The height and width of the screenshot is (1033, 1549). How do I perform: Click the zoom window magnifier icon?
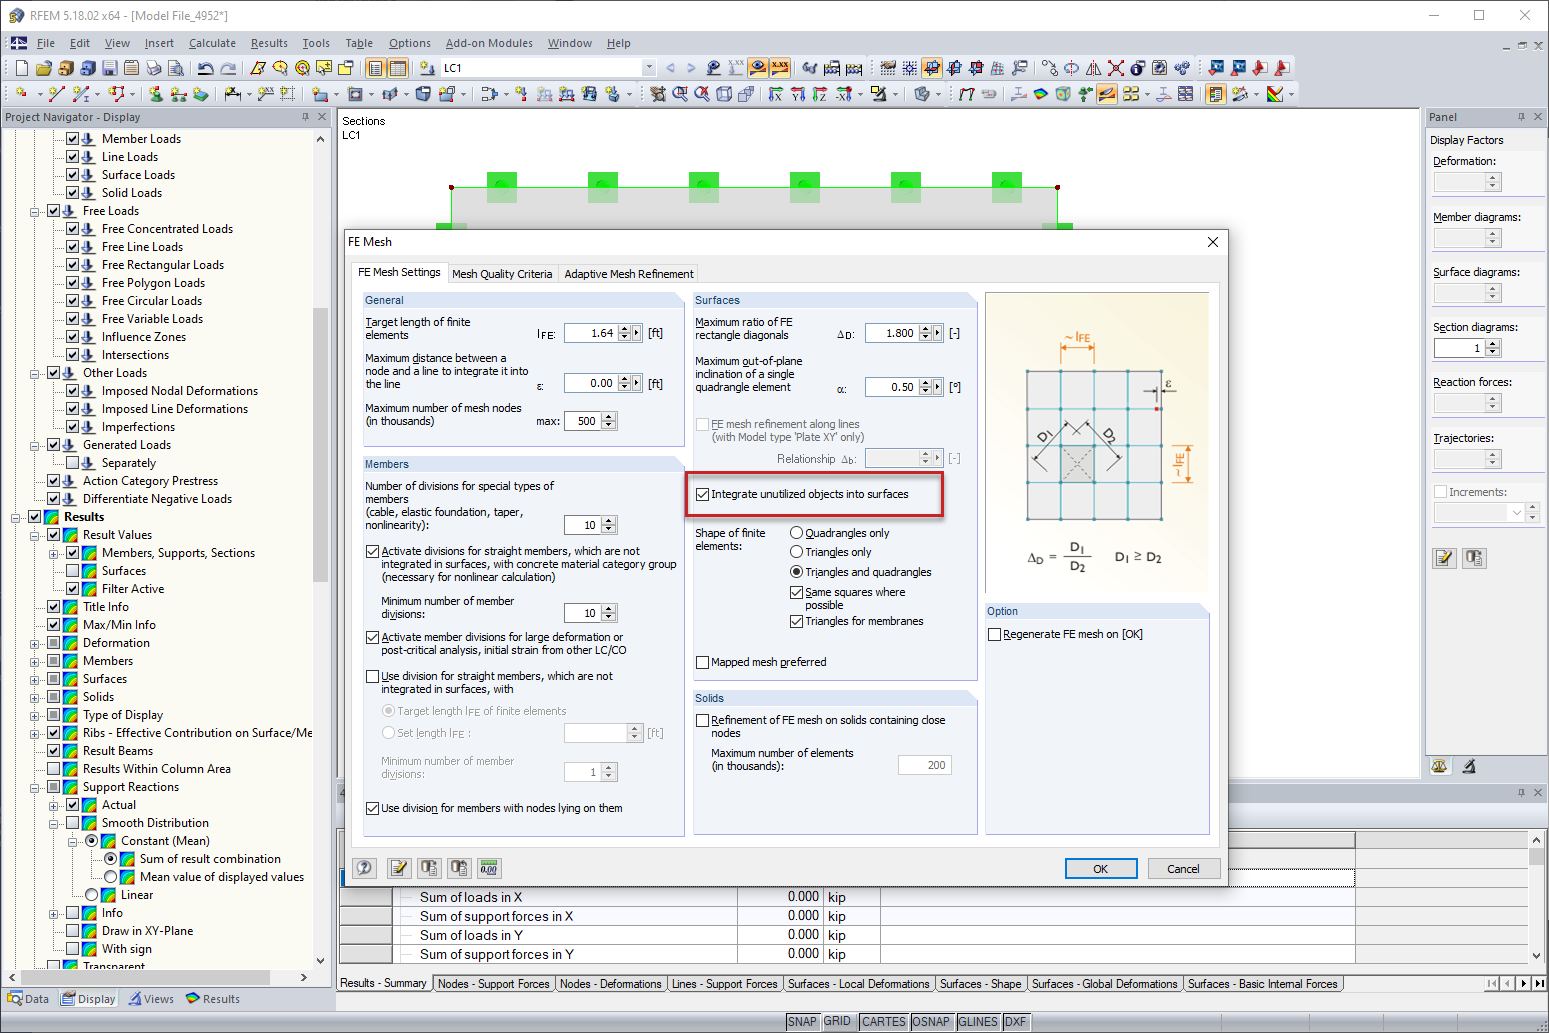(680, 94)
